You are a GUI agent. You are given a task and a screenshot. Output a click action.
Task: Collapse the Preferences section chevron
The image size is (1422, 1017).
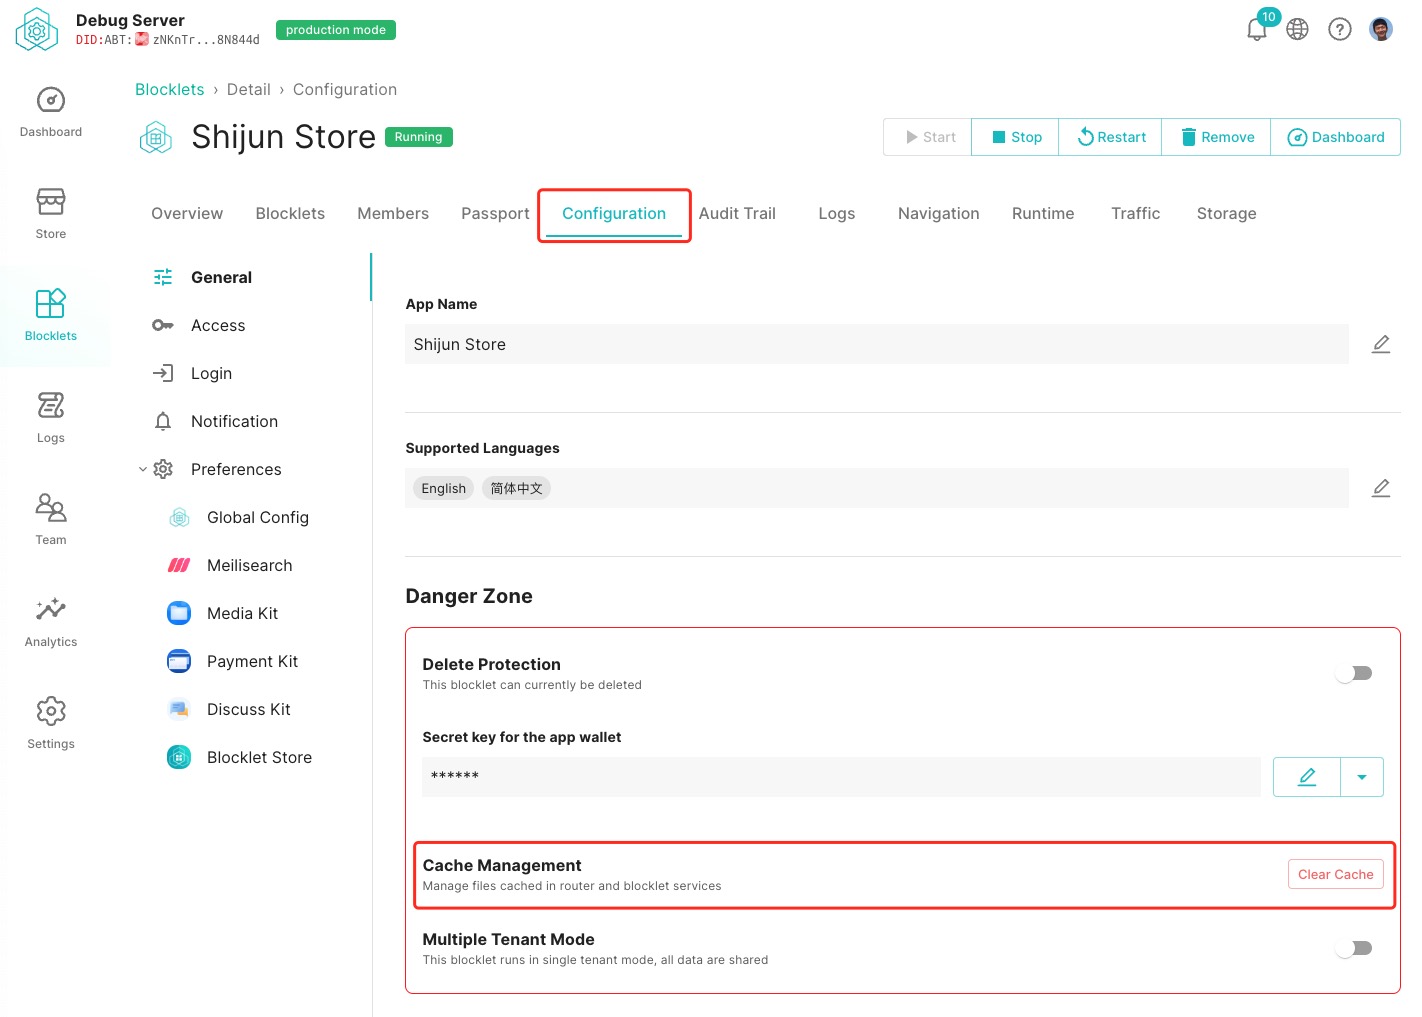143,469
